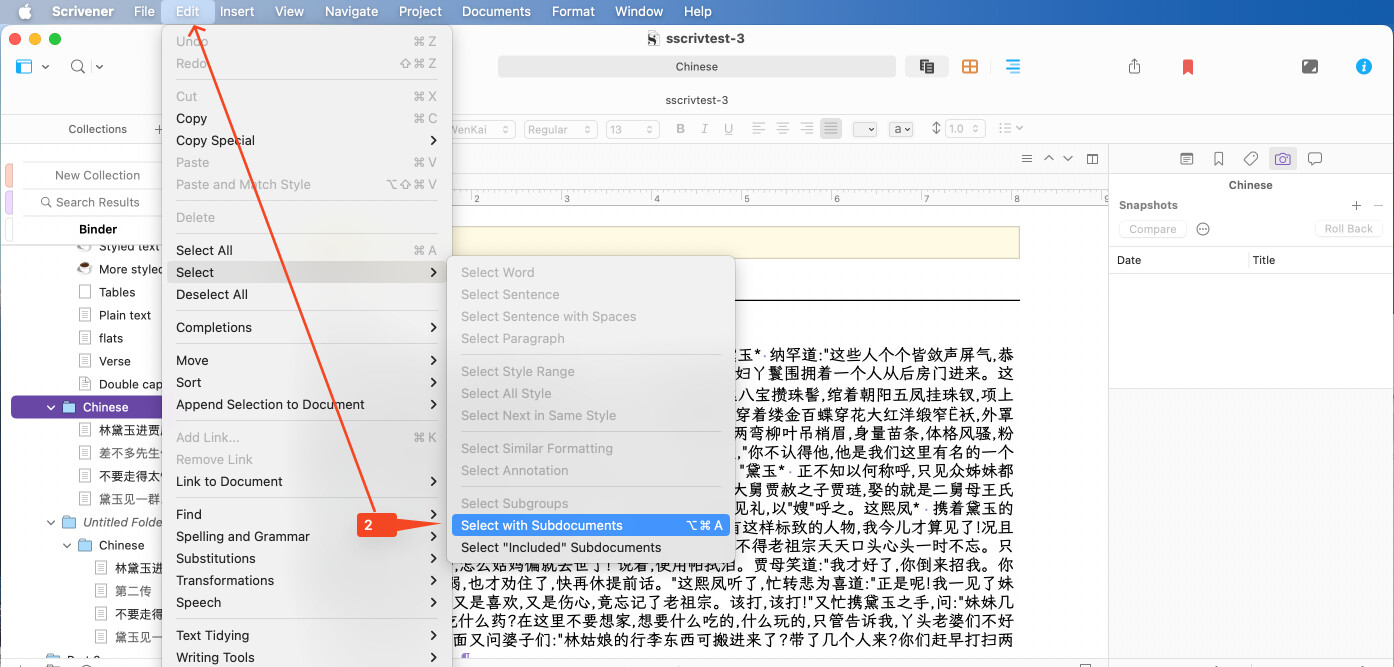Center align text in format bar

(x=783, y=129)
